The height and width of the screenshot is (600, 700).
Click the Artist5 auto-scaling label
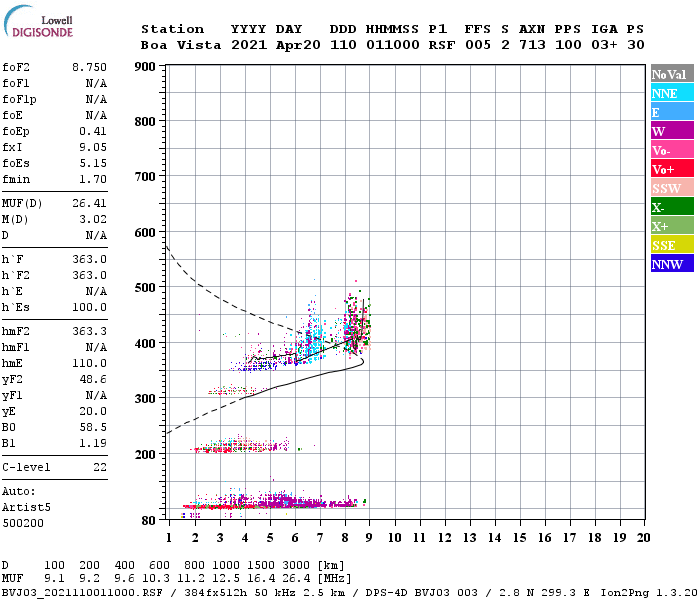(26, 508)
